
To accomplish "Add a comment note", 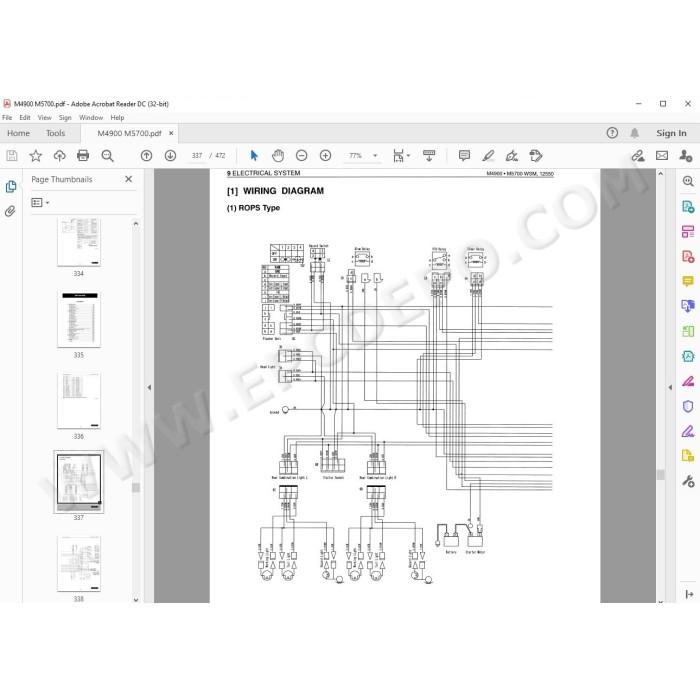I will (x=464, y=156).
